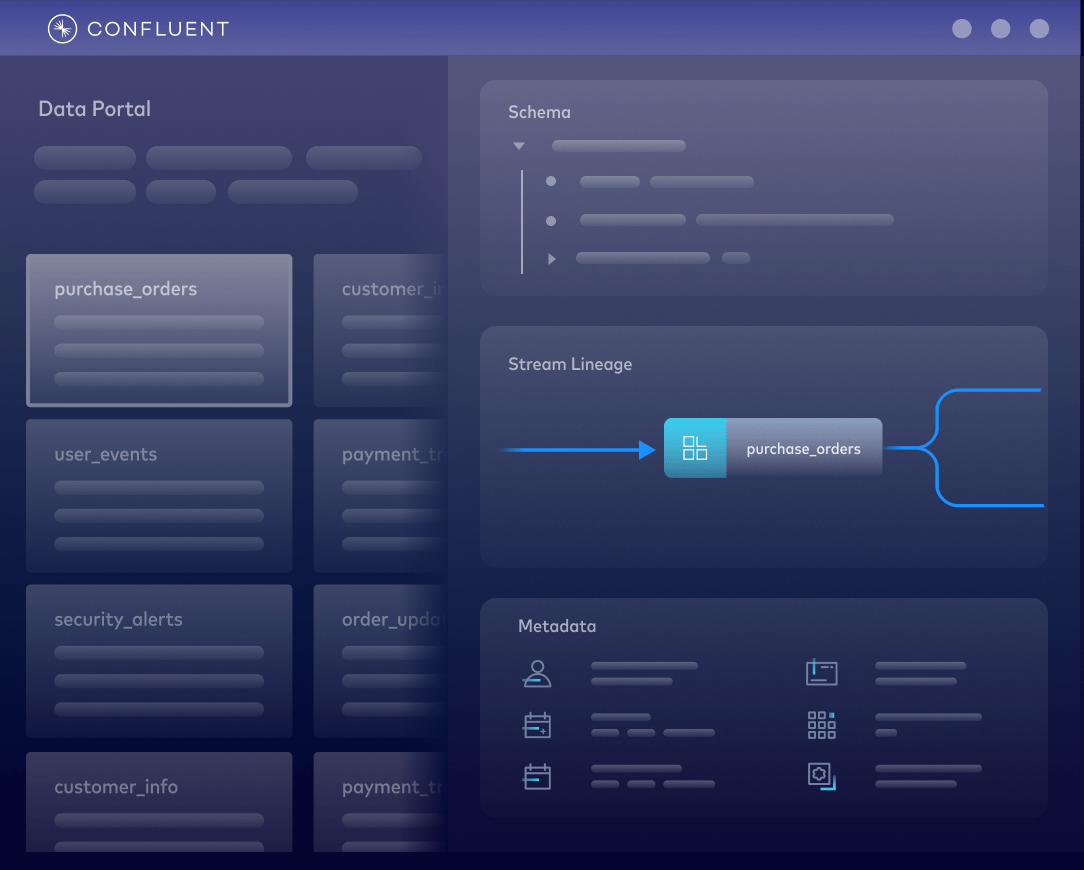Click the gear-in-square icon in Metadata

821,775
